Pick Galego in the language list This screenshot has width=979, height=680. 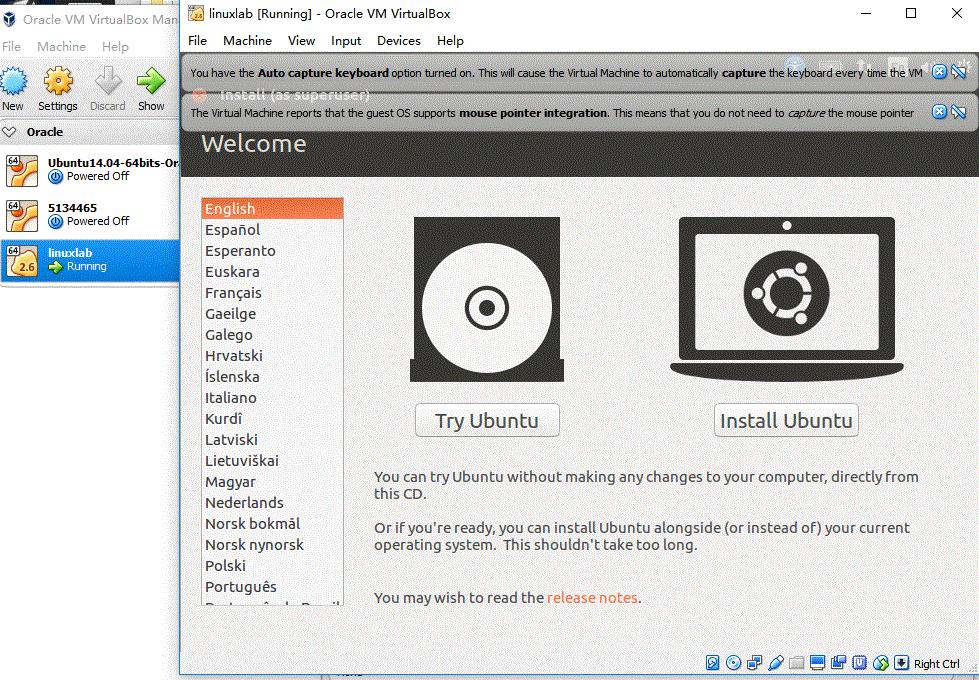(272, 335)
